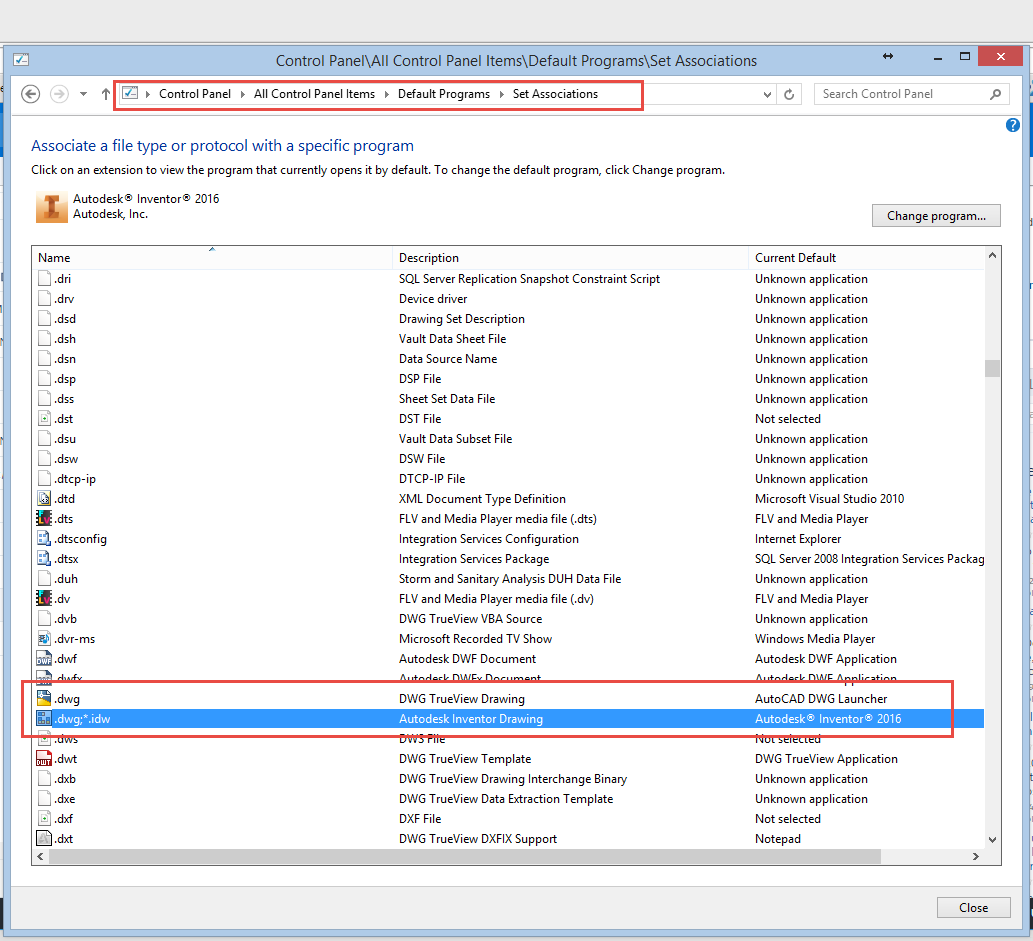Expand the chevron after Control Panel breadcrumb
1033x941 pixels.
point(242,94)
